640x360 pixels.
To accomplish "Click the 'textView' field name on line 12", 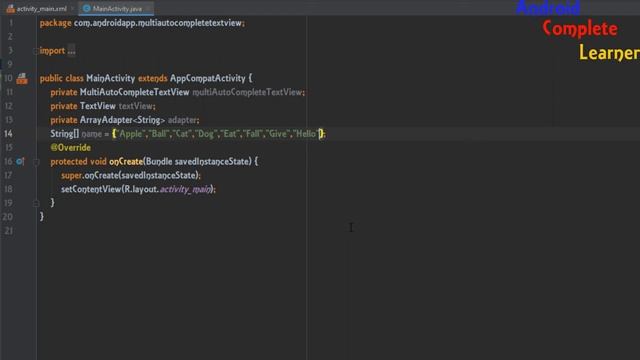I will tap(136, 106).
